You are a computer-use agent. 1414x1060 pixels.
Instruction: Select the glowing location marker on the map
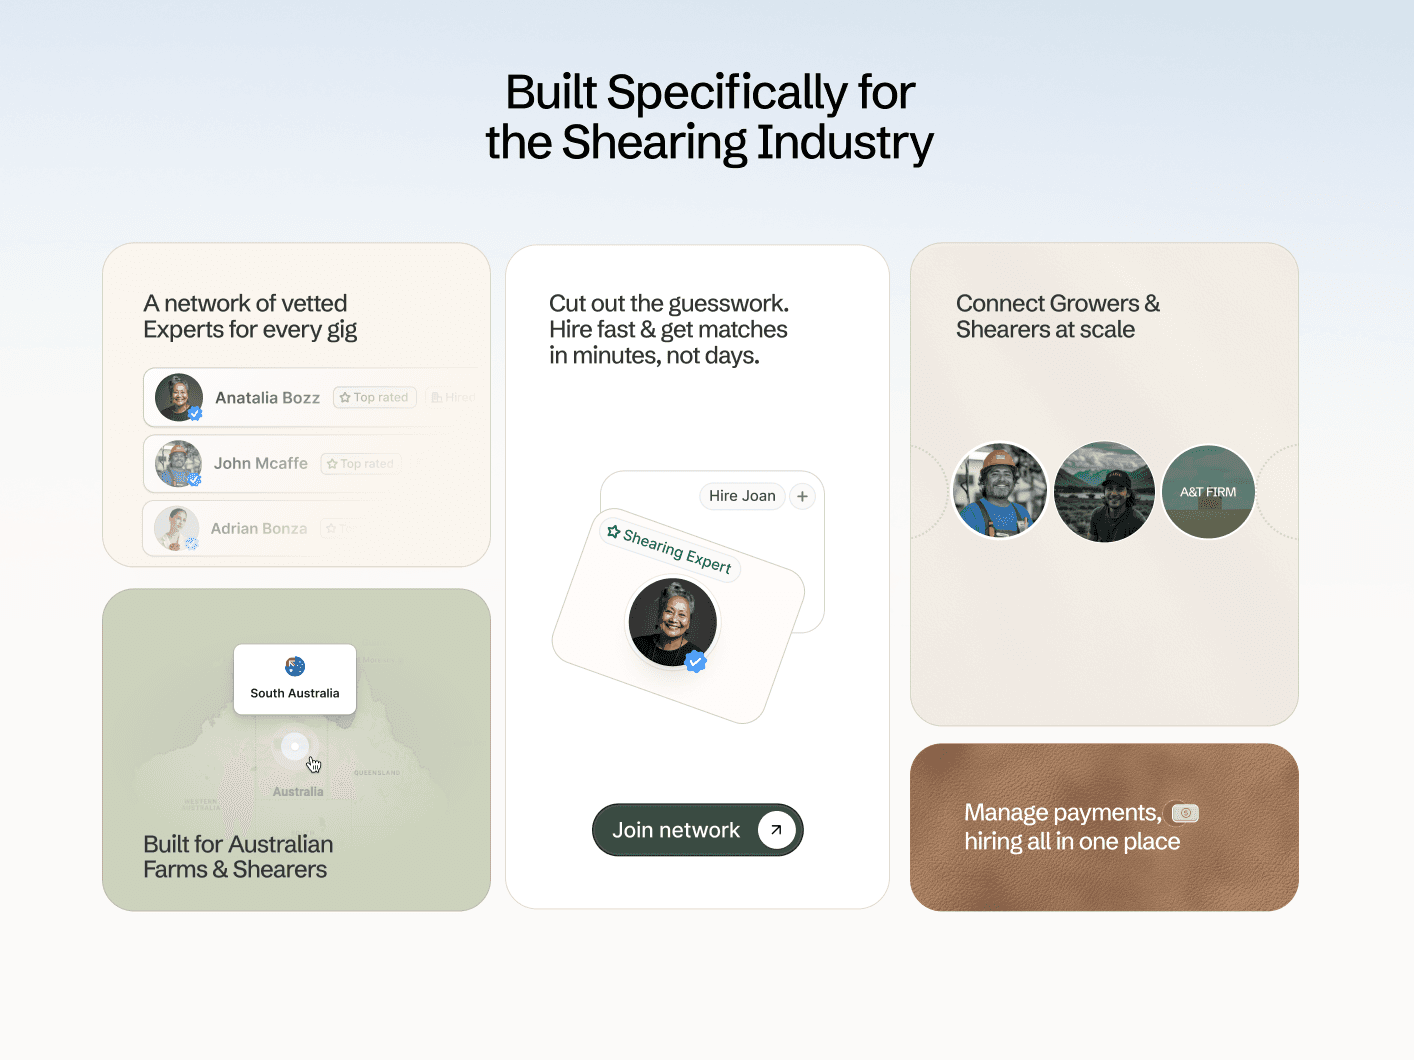(x=295, y=746)
